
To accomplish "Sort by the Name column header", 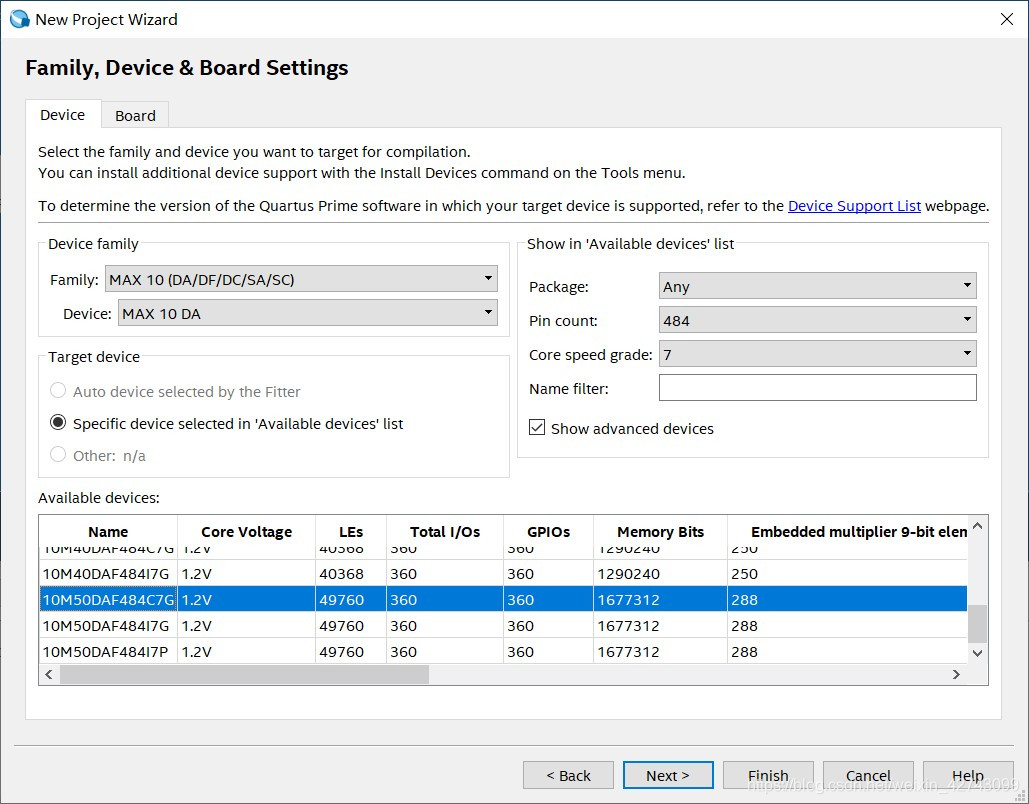I will tap(108, 532).
